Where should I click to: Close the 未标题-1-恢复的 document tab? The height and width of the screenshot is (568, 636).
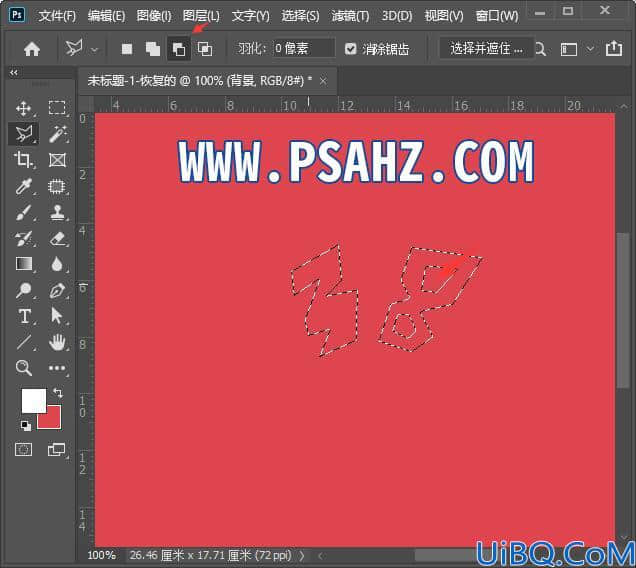323,81
